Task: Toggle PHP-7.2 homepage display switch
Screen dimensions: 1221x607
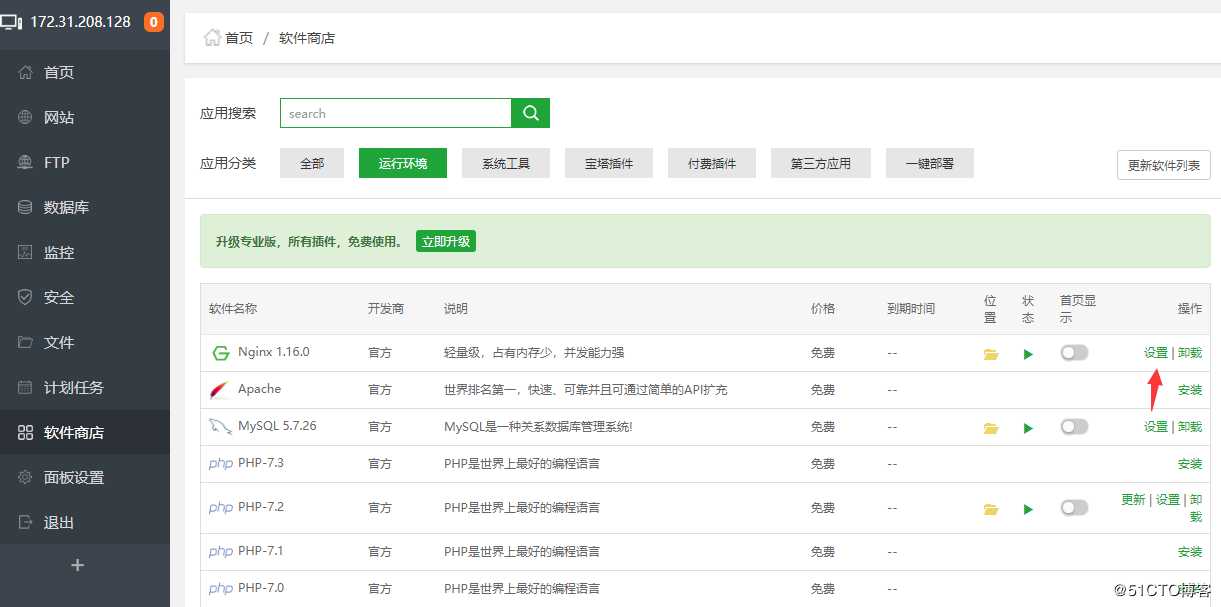Action: (x=1074, y=508)
